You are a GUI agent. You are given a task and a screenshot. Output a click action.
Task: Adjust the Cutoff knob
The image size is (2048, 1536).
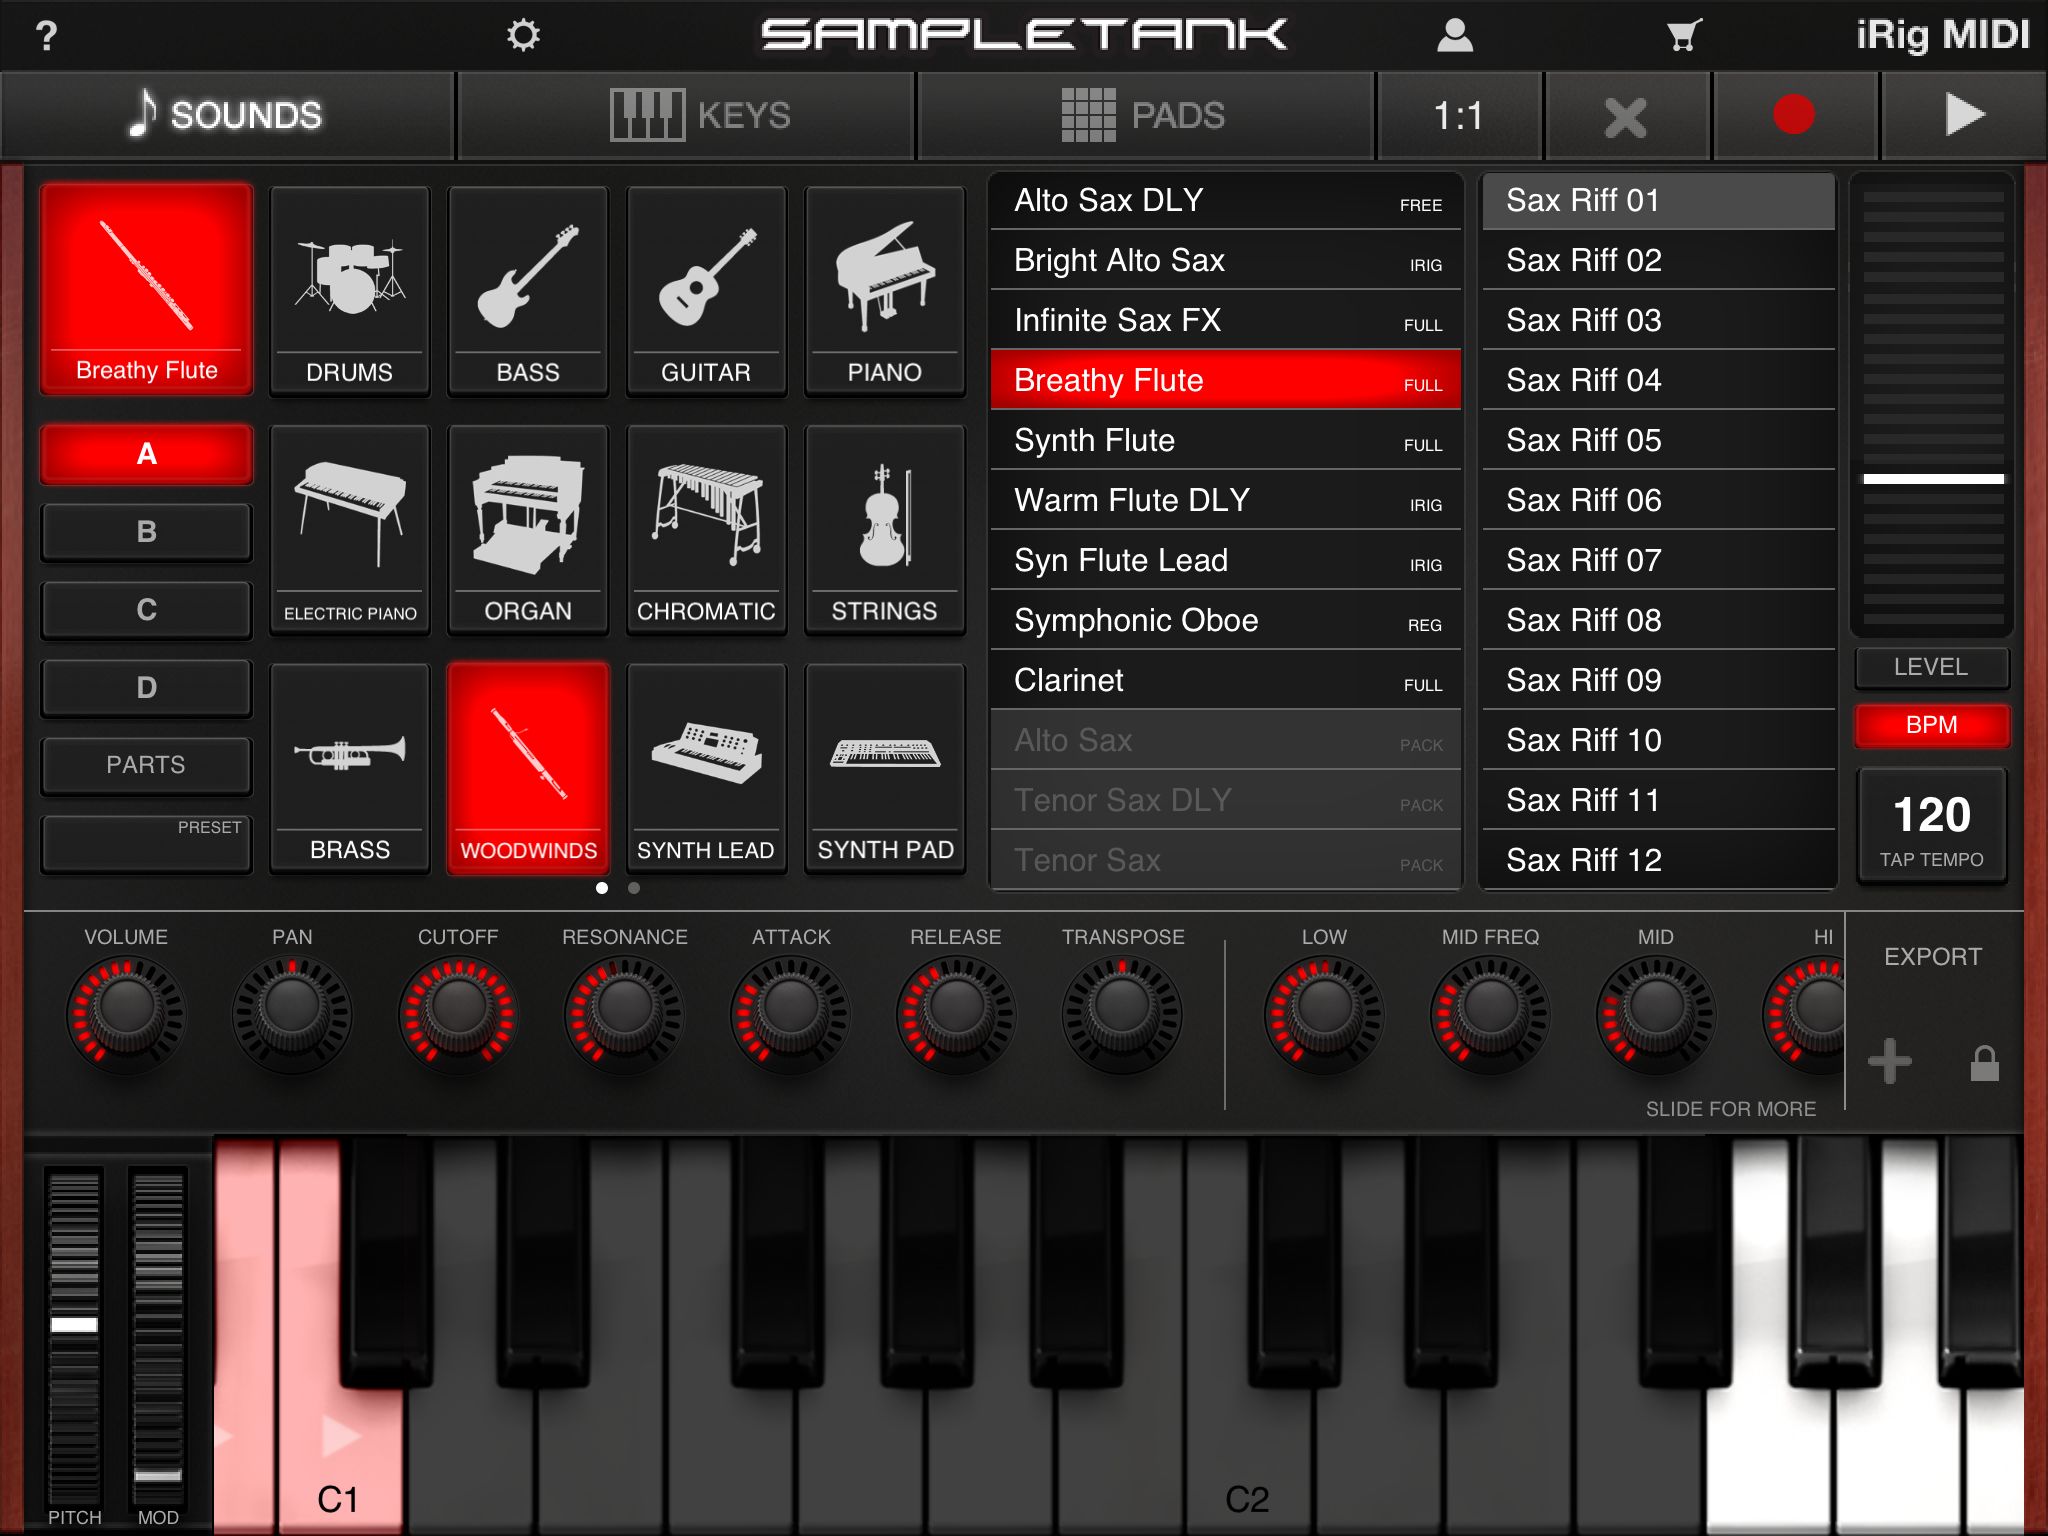[457, 1013]
